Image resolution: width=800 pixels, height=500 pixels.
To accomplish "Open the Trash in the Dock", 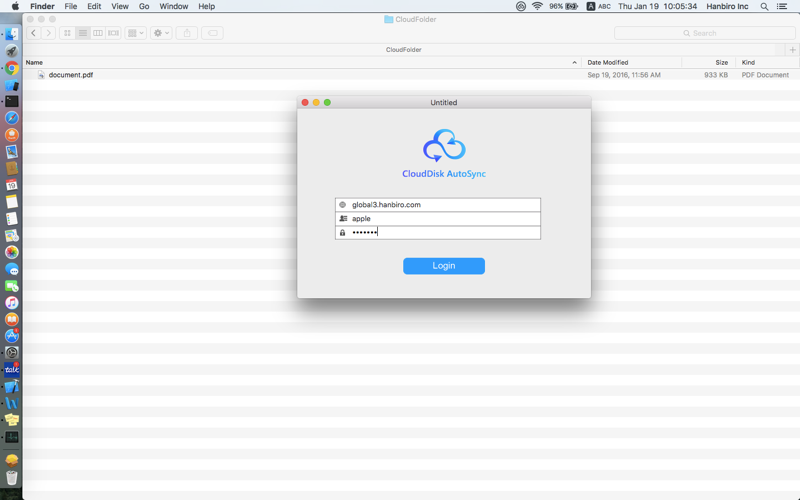I will click(x=12, y=478).
